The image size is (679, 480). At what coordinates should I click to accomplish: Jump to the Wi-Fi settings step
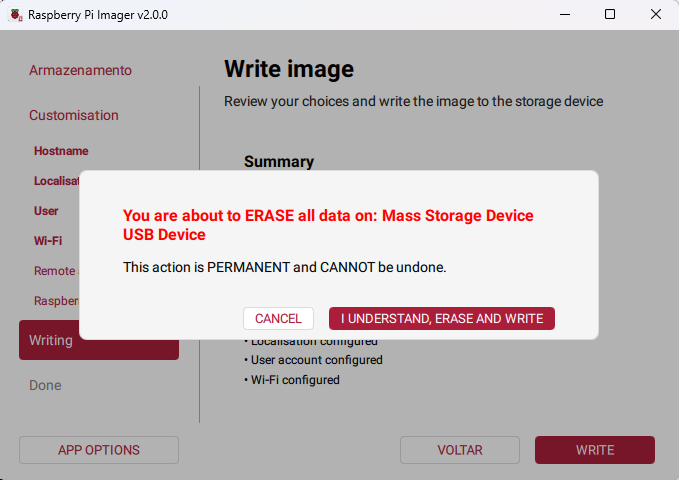48,241
